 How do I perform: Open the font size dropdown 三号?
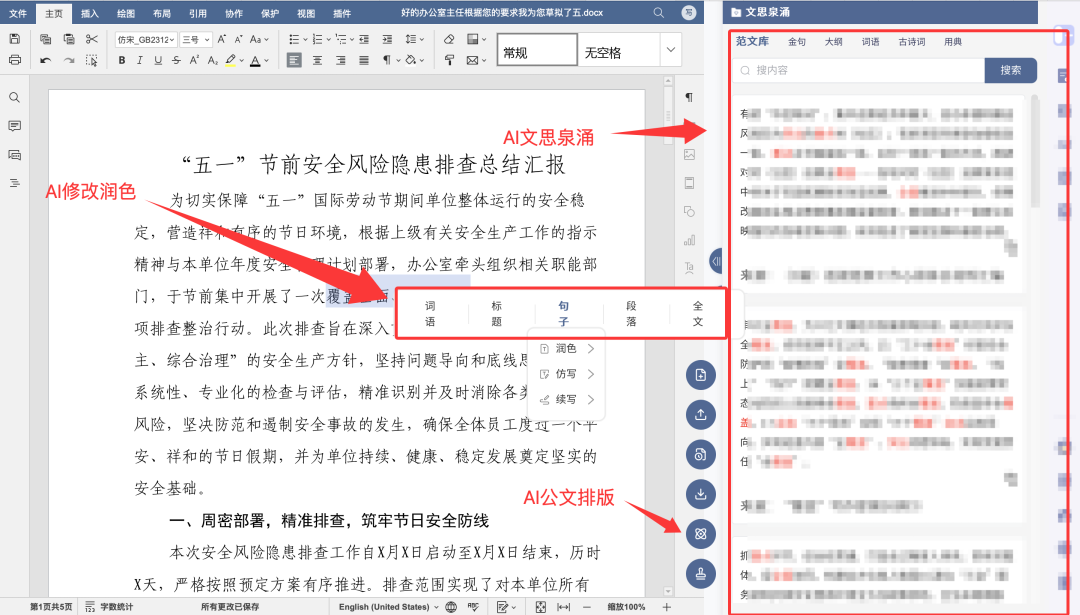tap(194, 39)
